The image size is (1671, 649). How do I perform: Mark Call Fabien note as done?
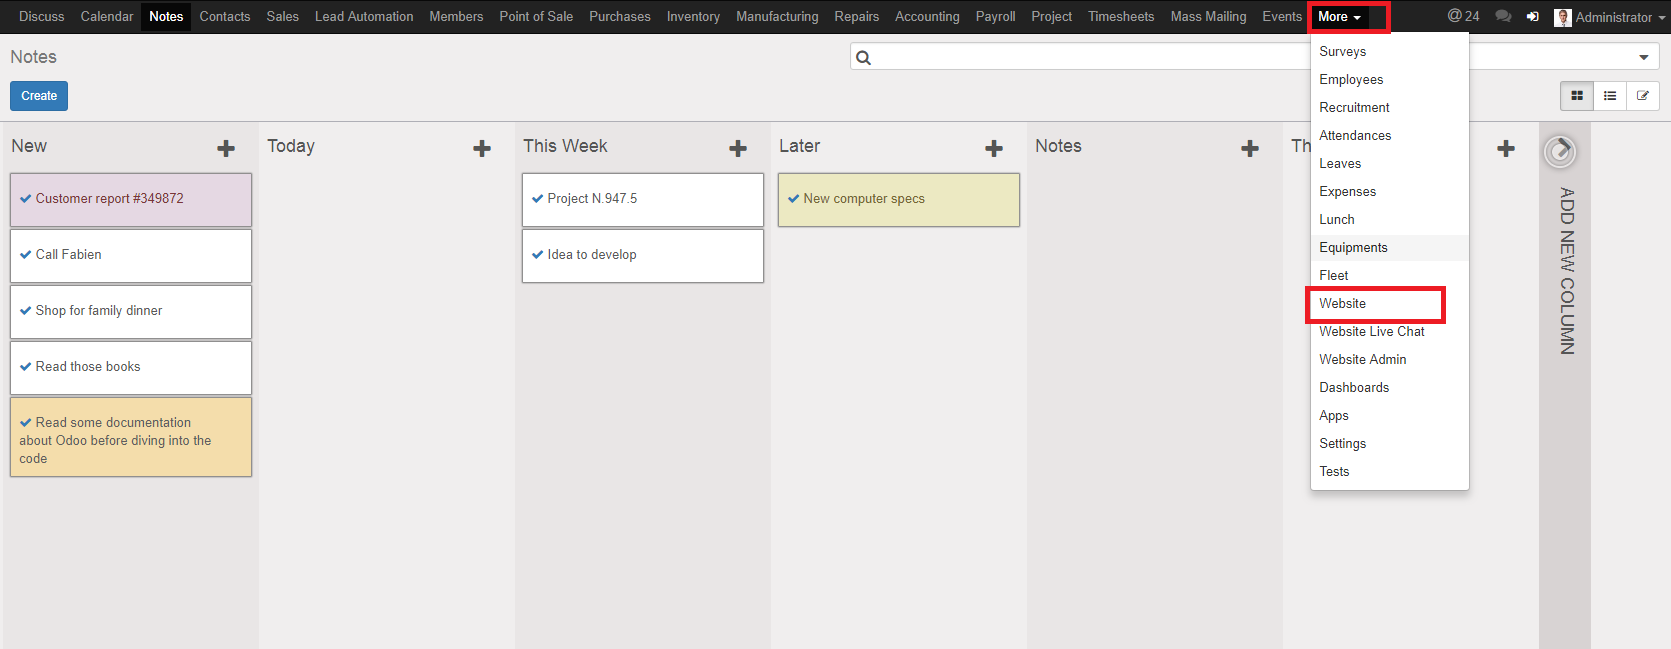[x=26, y=255]
